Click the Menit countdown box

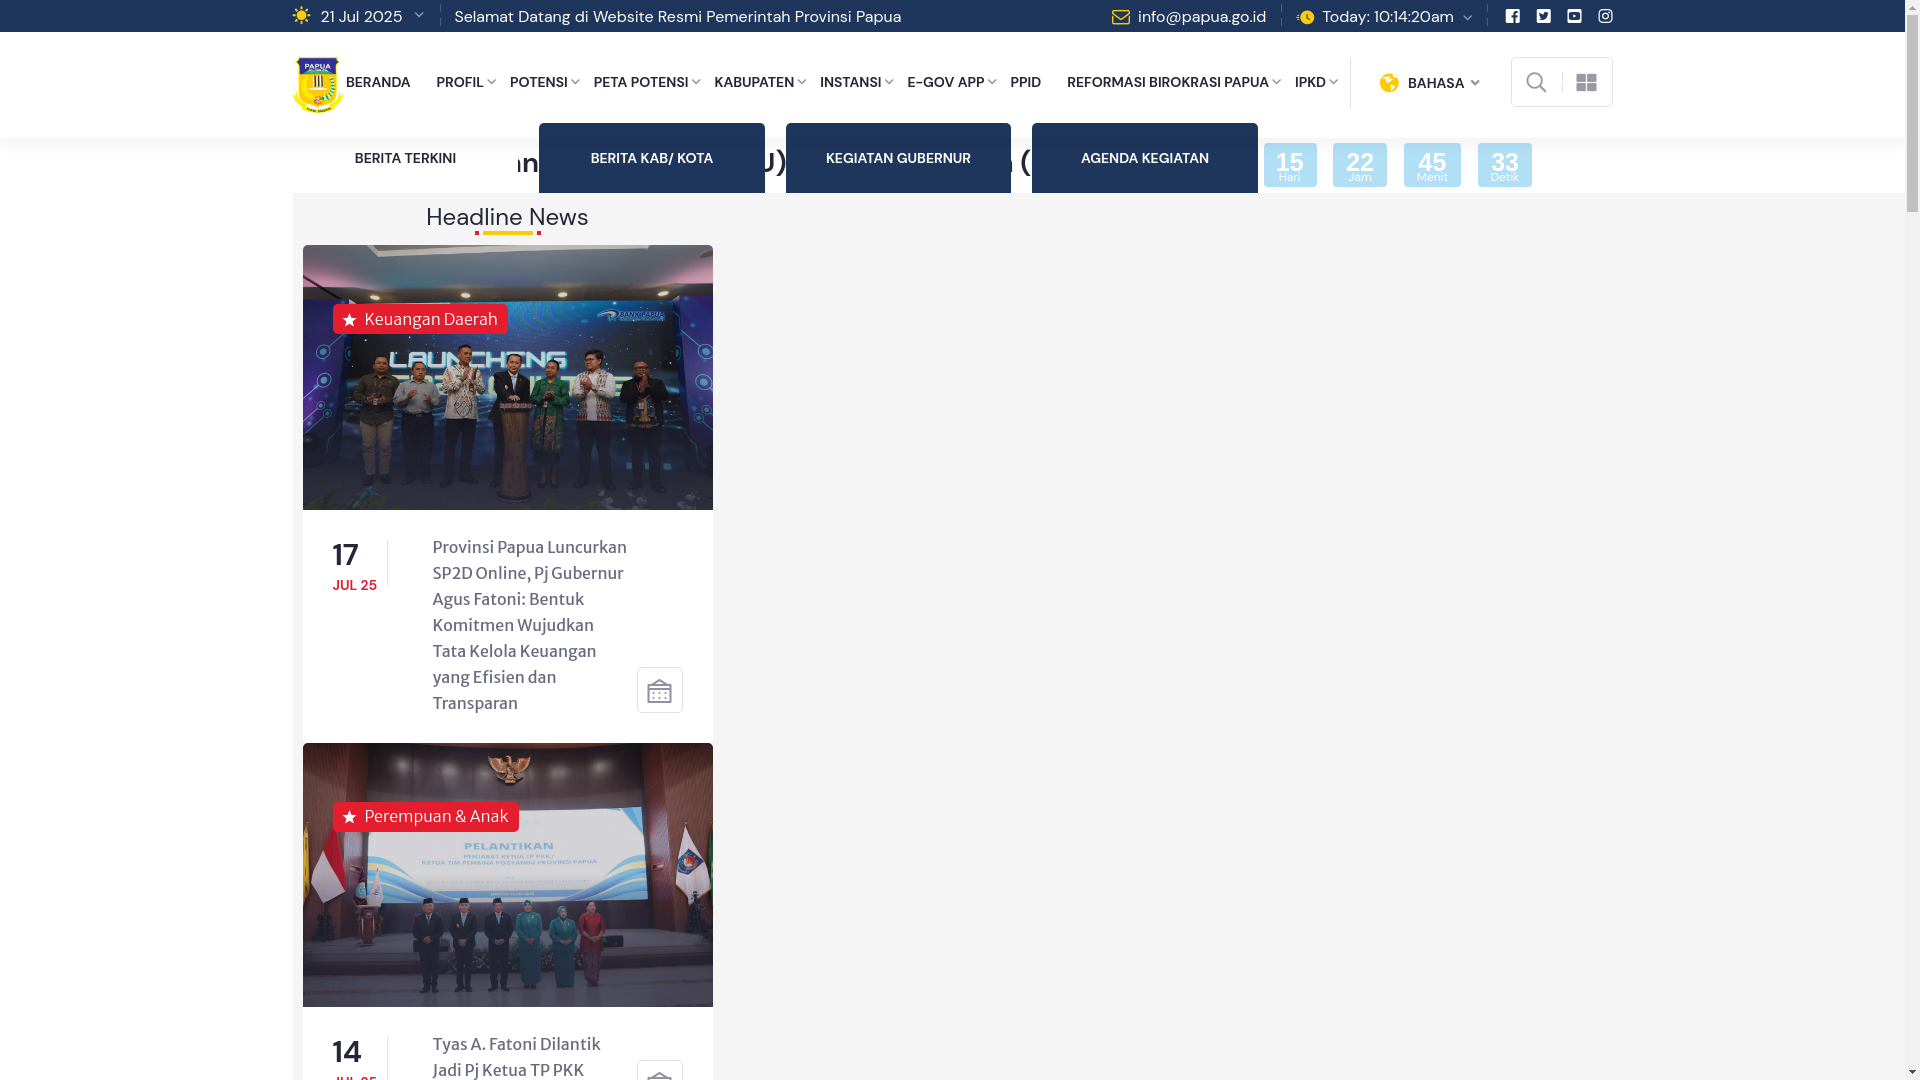pos(1432,165)
